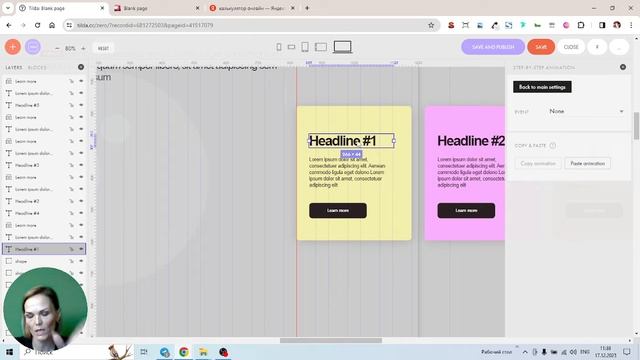Click the canvas horizontal scrollbar thumb
Screen dimensions: 640x360
point(331,340)
